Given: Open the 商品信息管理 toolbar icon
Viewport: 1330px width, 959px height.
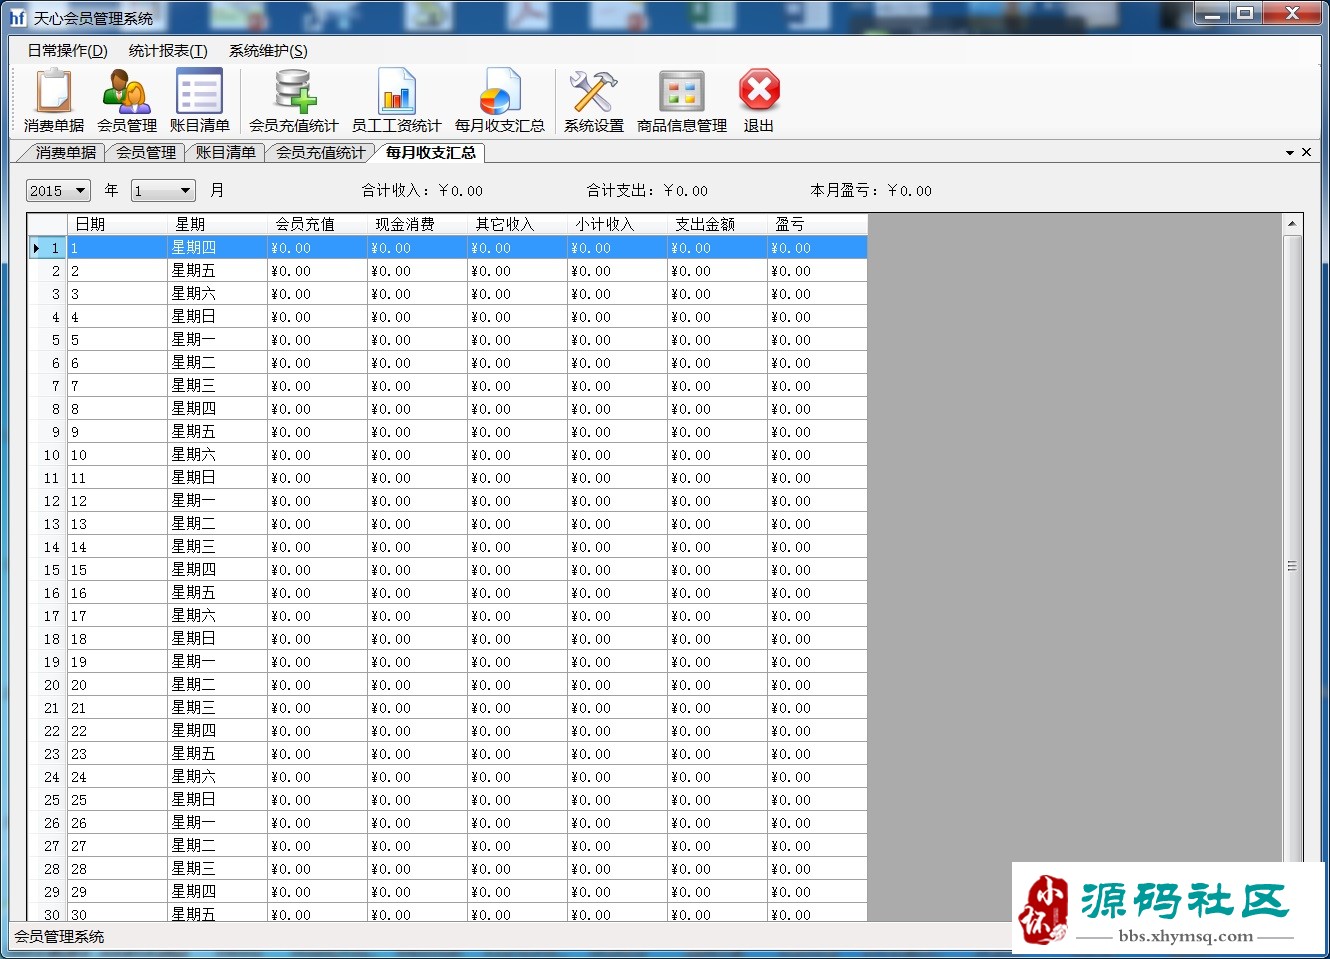Looking at the screenshot, I should coord(682,101).
